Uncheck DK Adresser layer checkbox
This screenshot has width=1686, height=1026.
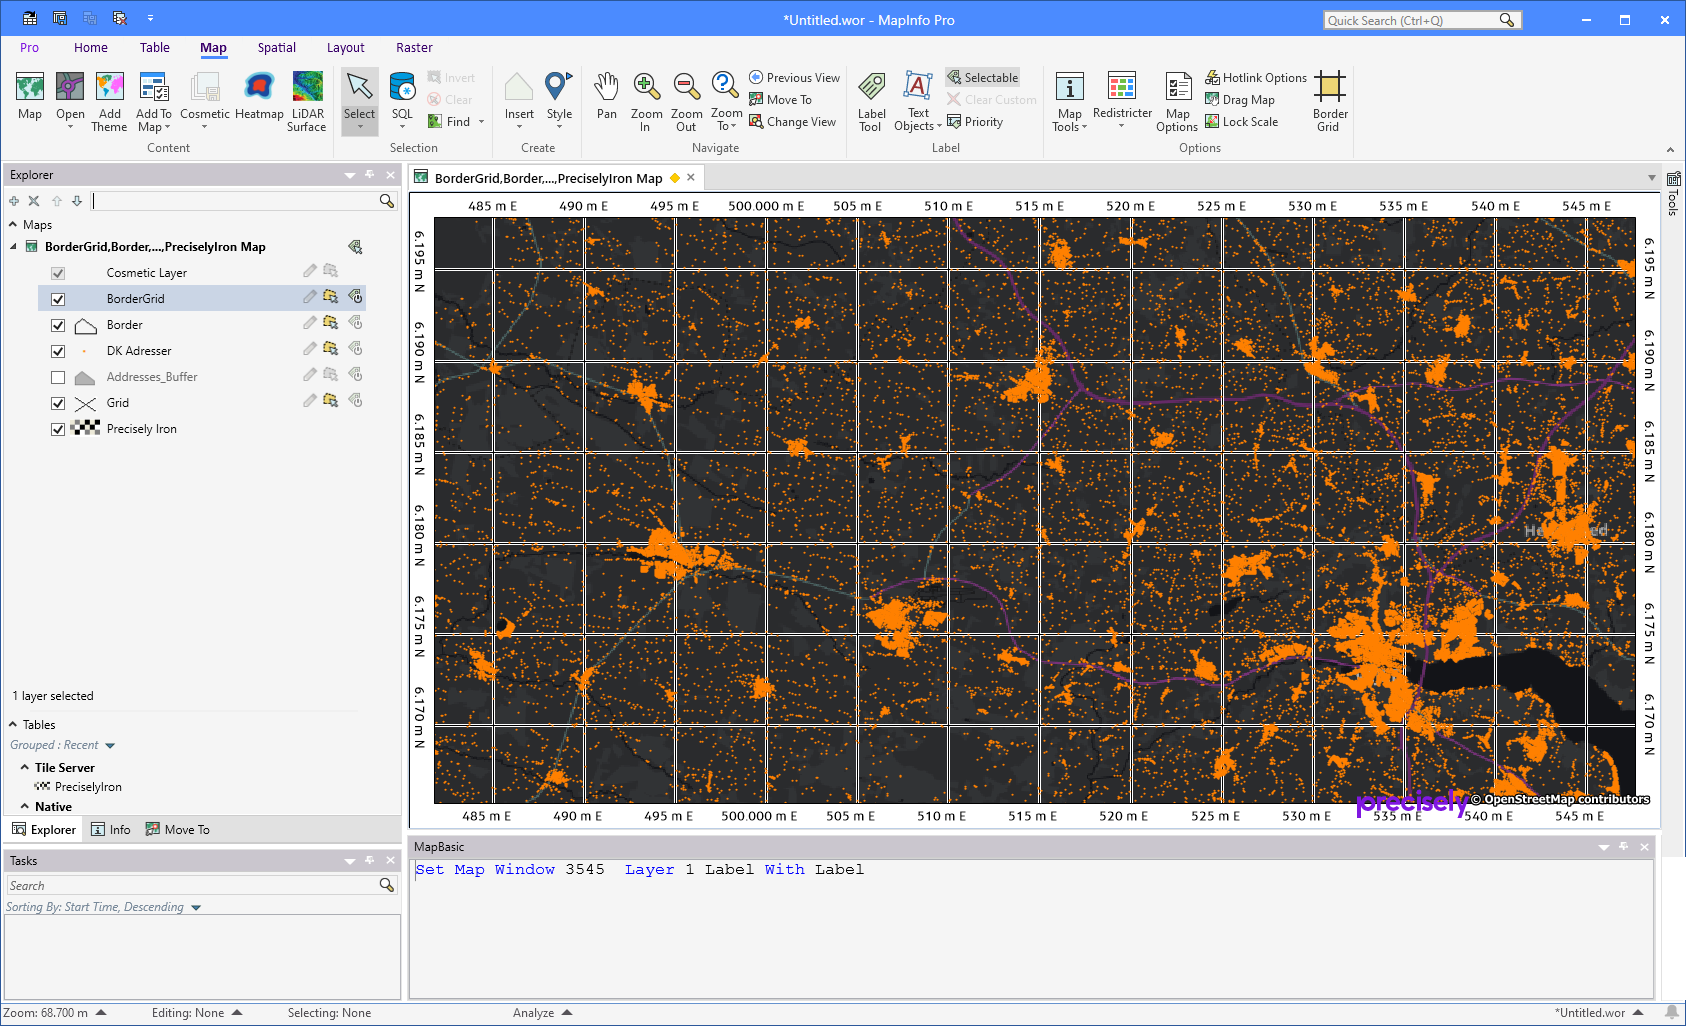click(x=58, y=351)
